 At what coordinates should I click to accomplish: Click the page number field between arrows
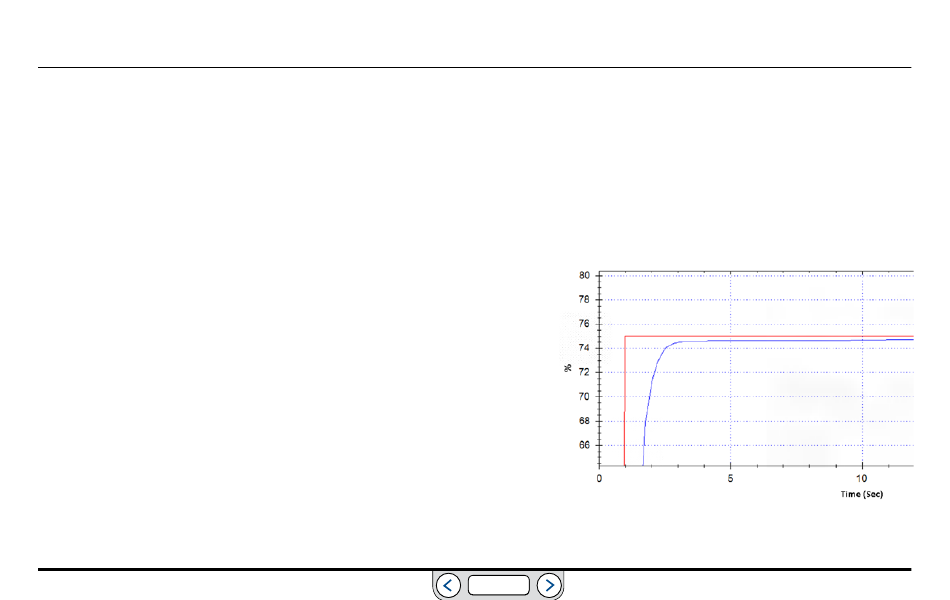tap(499, 585)
